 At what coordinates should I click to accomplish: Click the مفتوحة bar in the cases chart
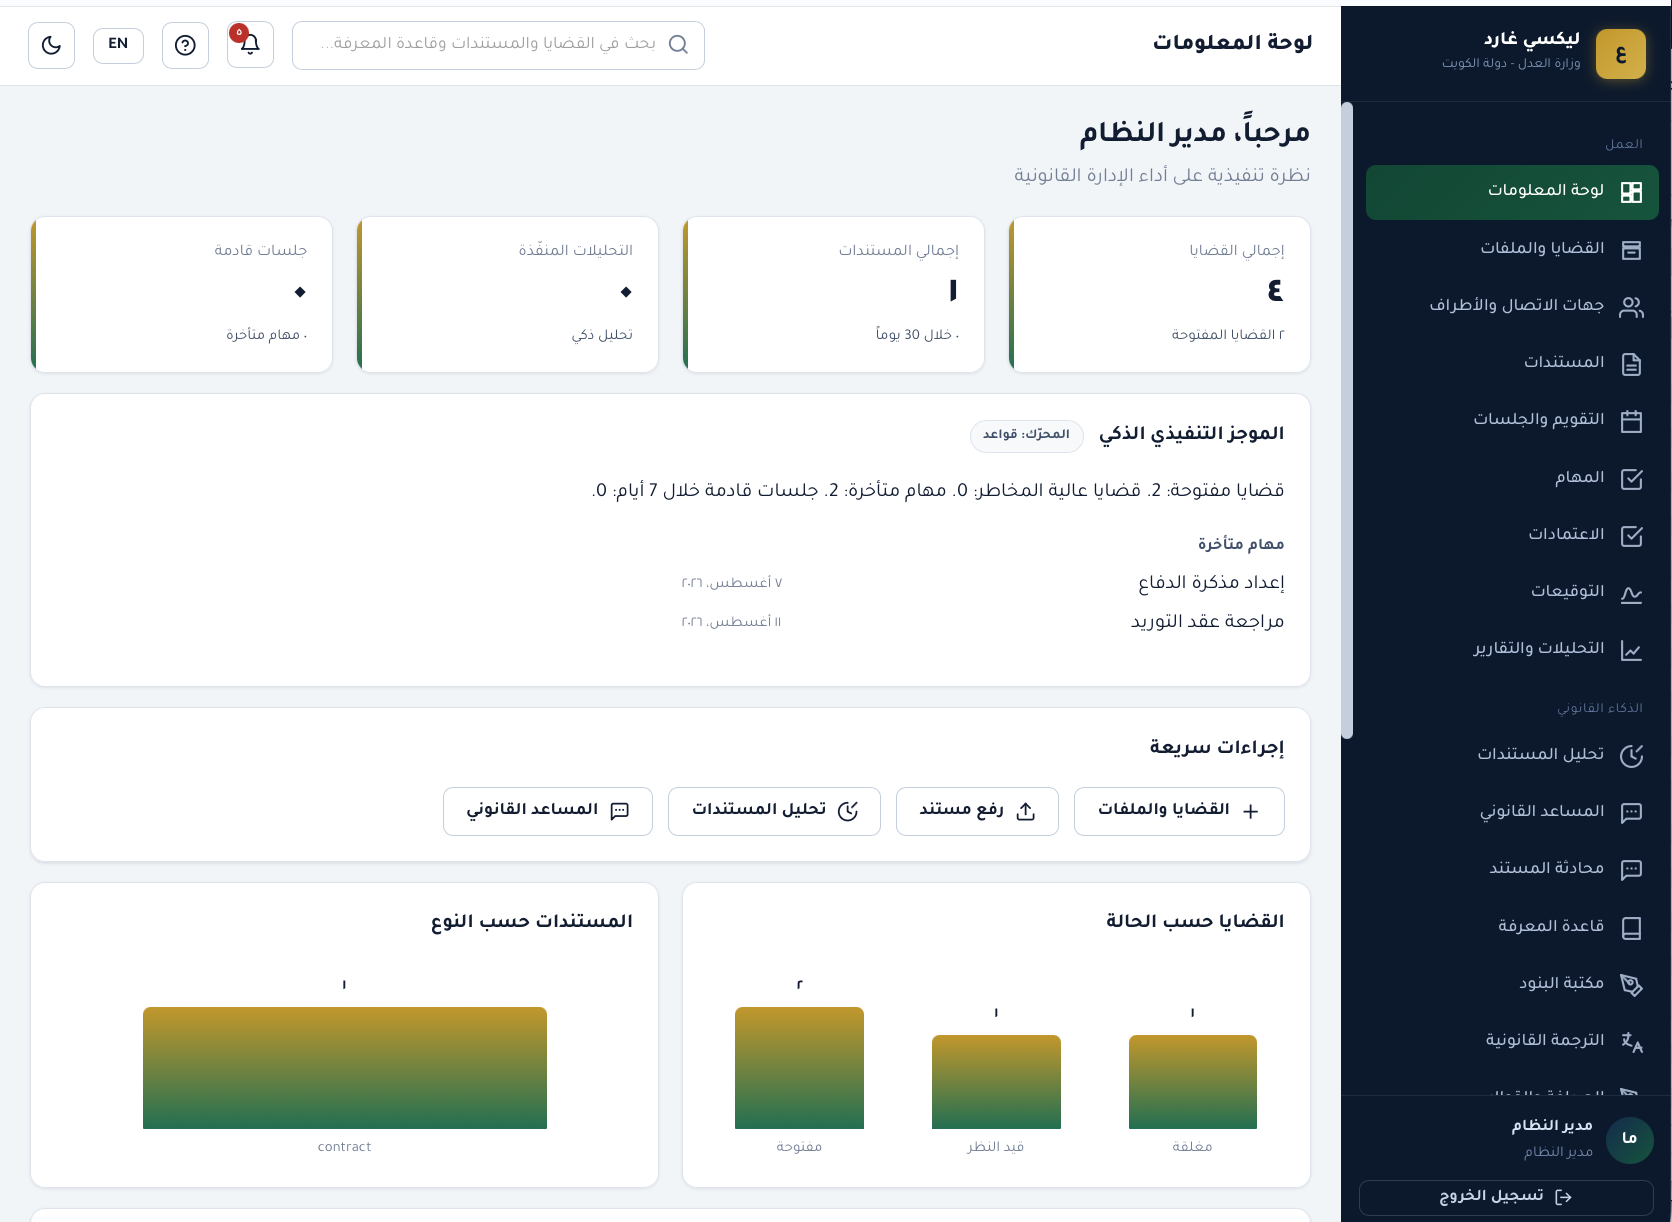pyautogui.click(x=799, y=1068)
